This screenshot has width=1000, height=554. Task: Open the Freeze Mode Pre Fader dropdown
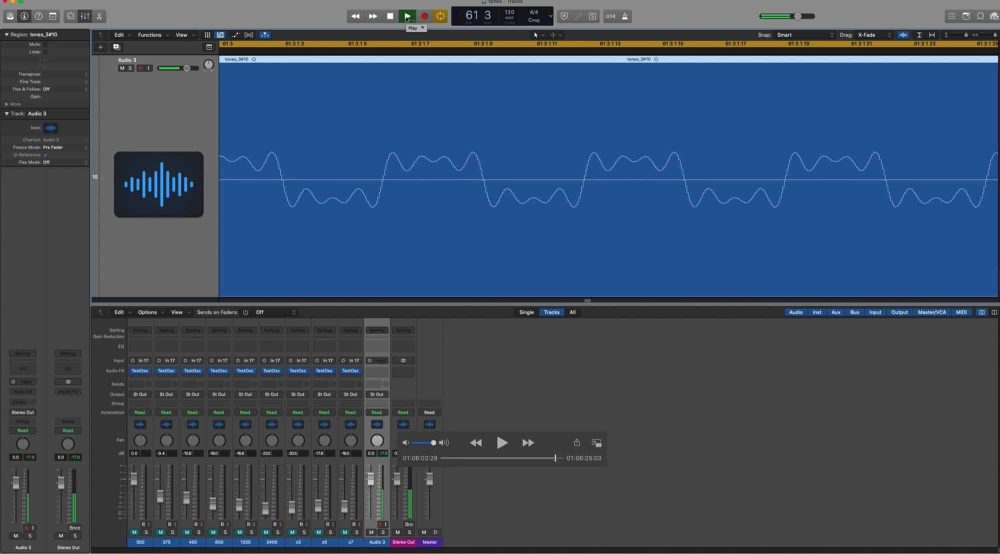tap(64, 147)
